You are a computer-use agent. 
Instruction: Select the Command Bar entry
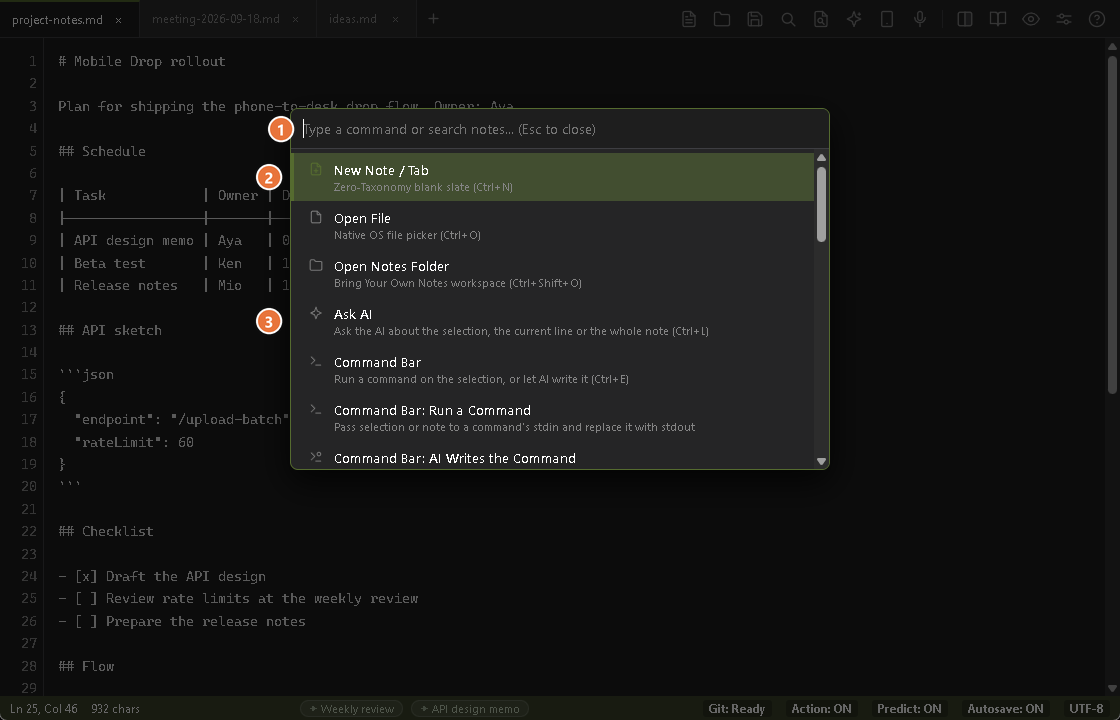click(552, 369)
